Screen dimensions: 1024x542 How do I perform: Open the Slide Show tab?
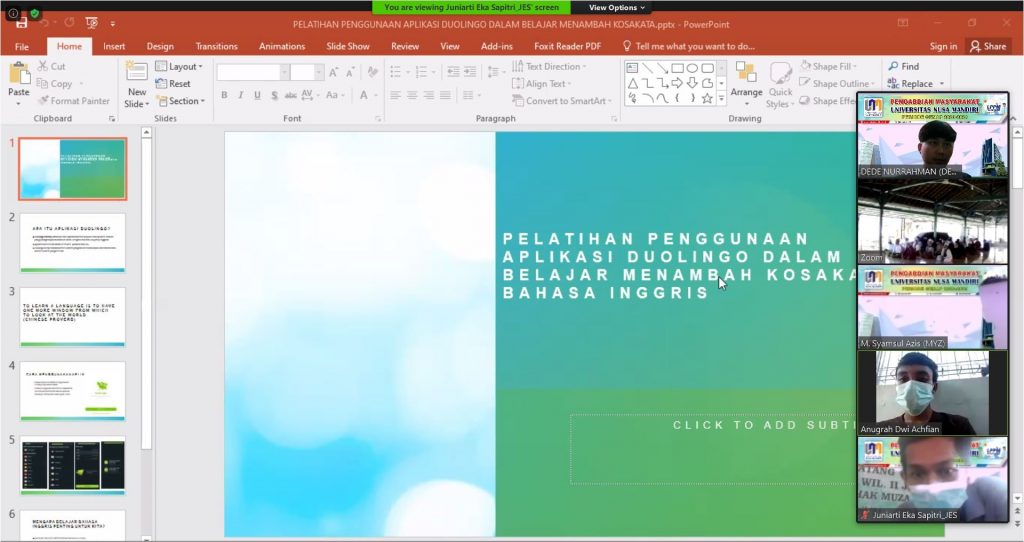pos(348,46)
